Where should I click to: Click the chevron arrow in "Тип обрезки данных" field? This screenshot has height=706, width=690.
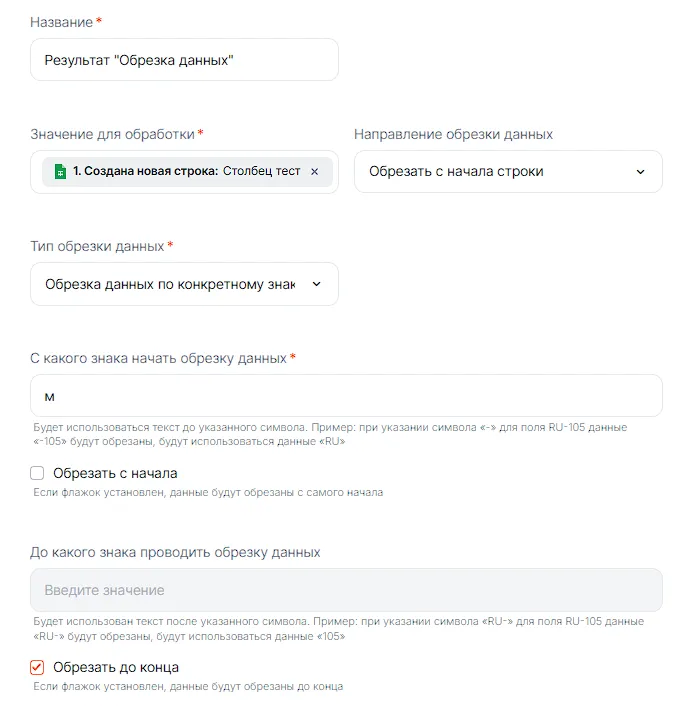[x=317, y=284]
